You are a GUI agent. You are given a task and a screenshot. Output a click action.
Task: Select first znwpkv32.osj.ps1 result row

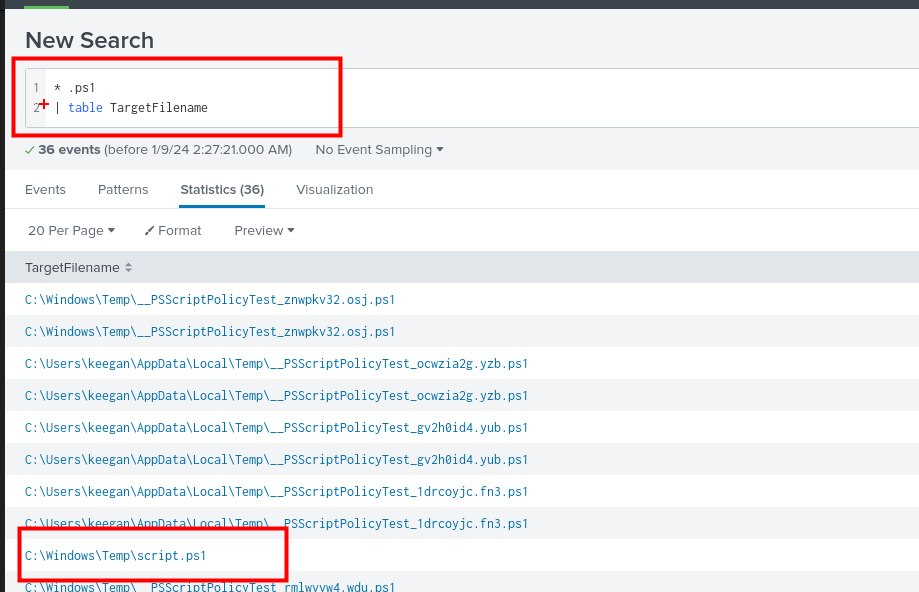click(x=210, y=300)
